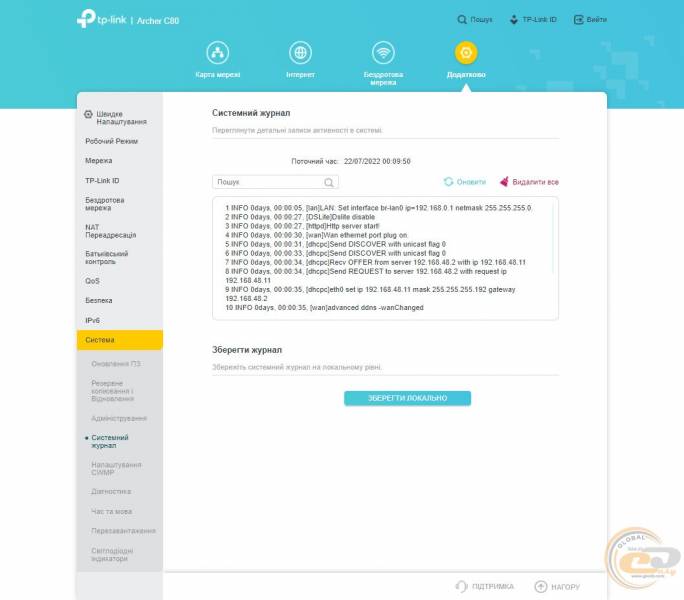Select QoS in the sidebar
The height and width of the screenshot is (600, 684).
pos(92,281)
